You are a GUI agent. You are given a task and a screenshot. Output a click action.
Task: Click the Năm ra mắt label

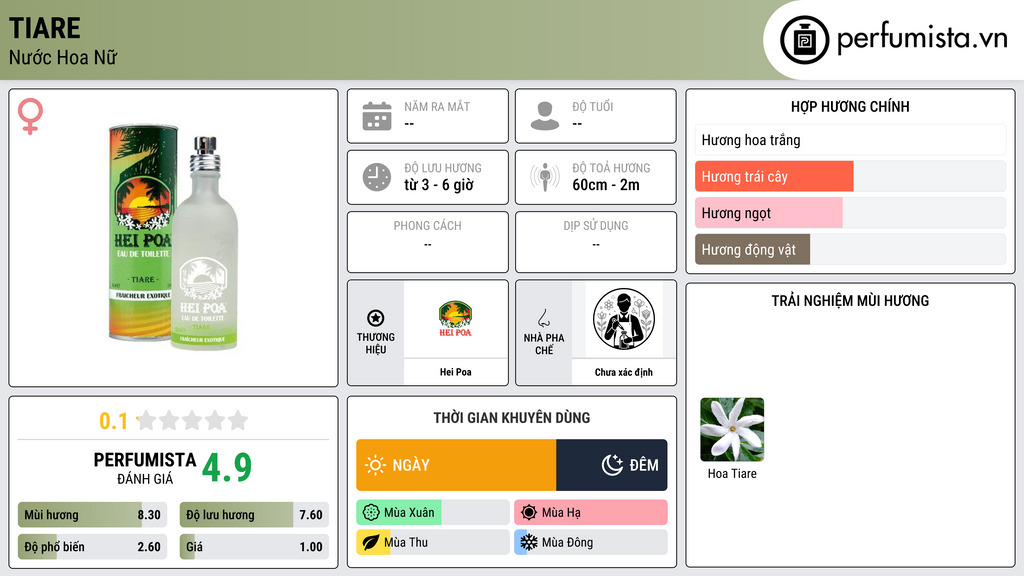pyautogui.click(x=437, y=106)
